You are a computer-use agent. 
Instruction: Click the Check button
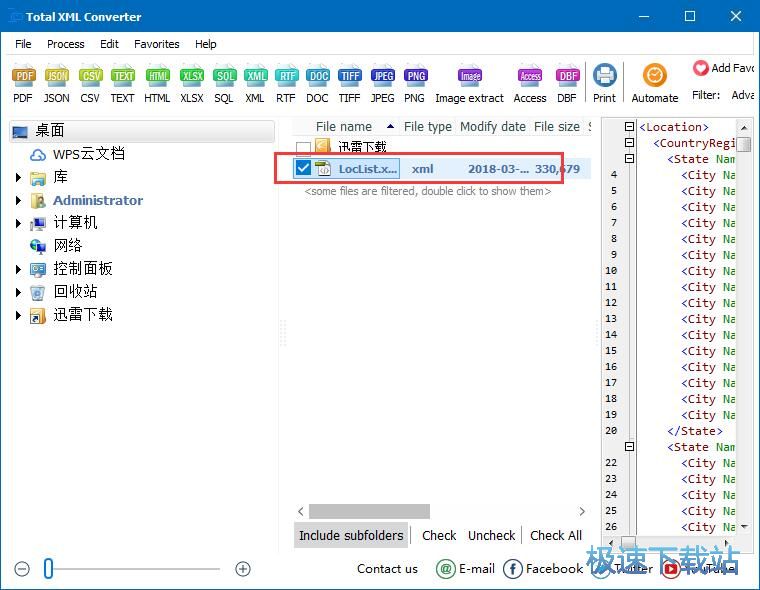pos(439,535)
